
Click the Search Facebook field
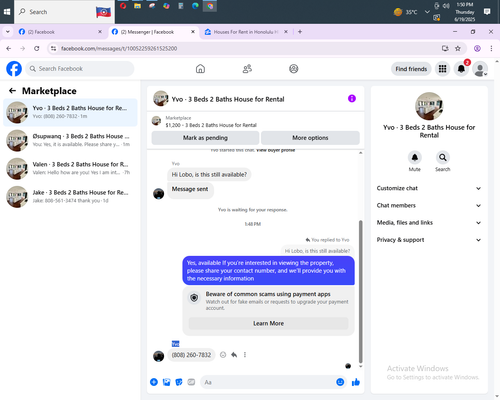[80, 69]
